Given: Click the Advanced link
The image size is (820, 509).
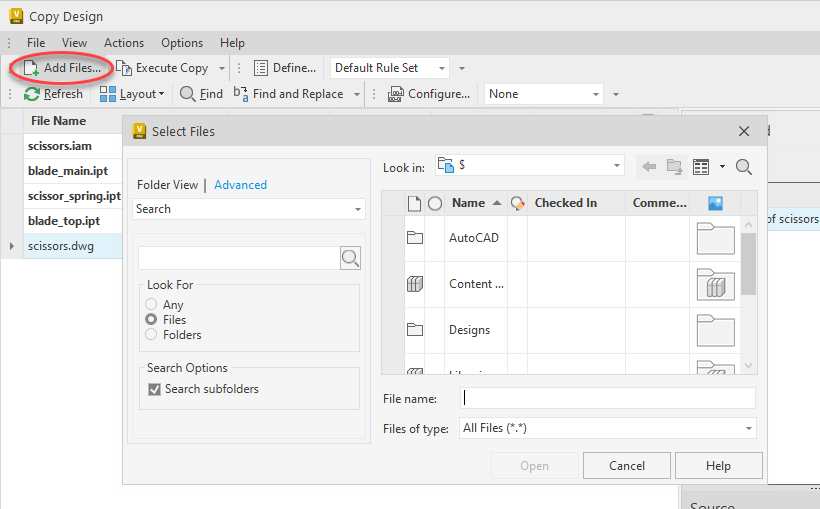Looking at the screenshot, I should [240, 185].
